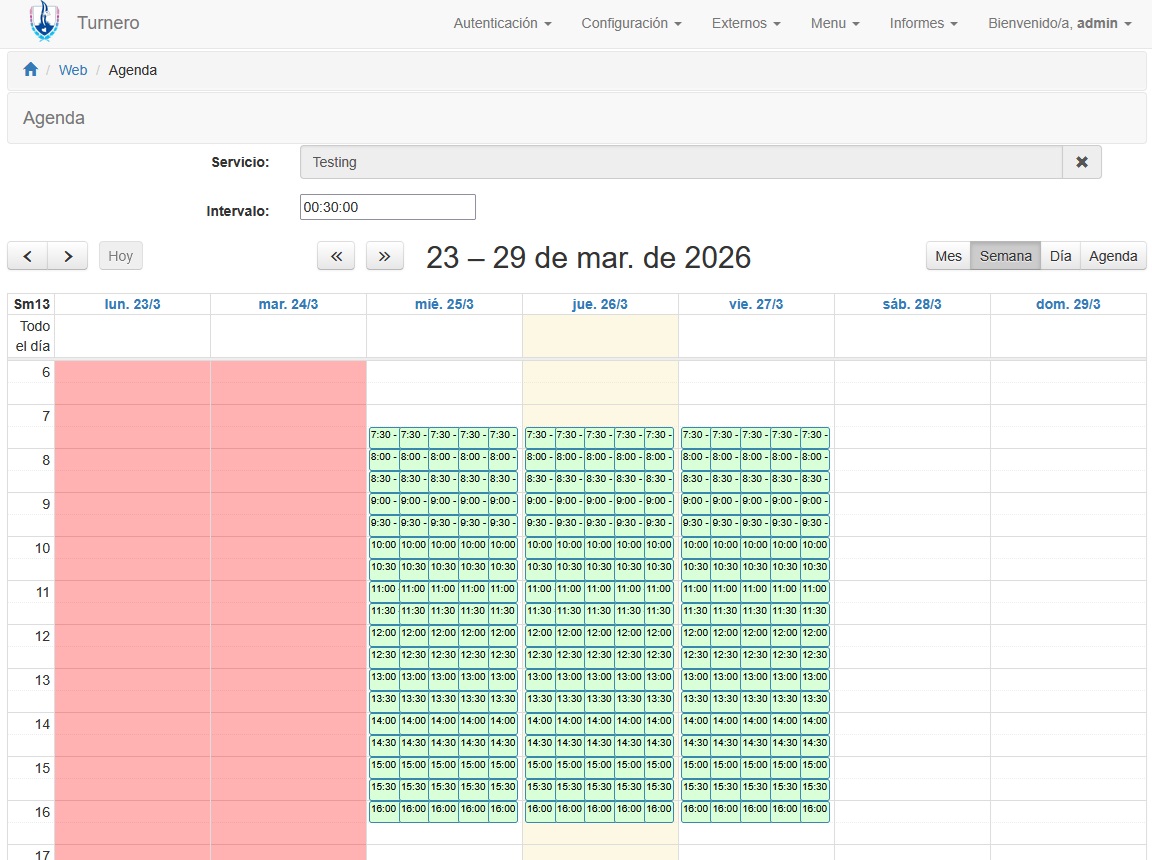Jump back with double left arrow
Screen dimensions: 1152x860
[336, 256]
